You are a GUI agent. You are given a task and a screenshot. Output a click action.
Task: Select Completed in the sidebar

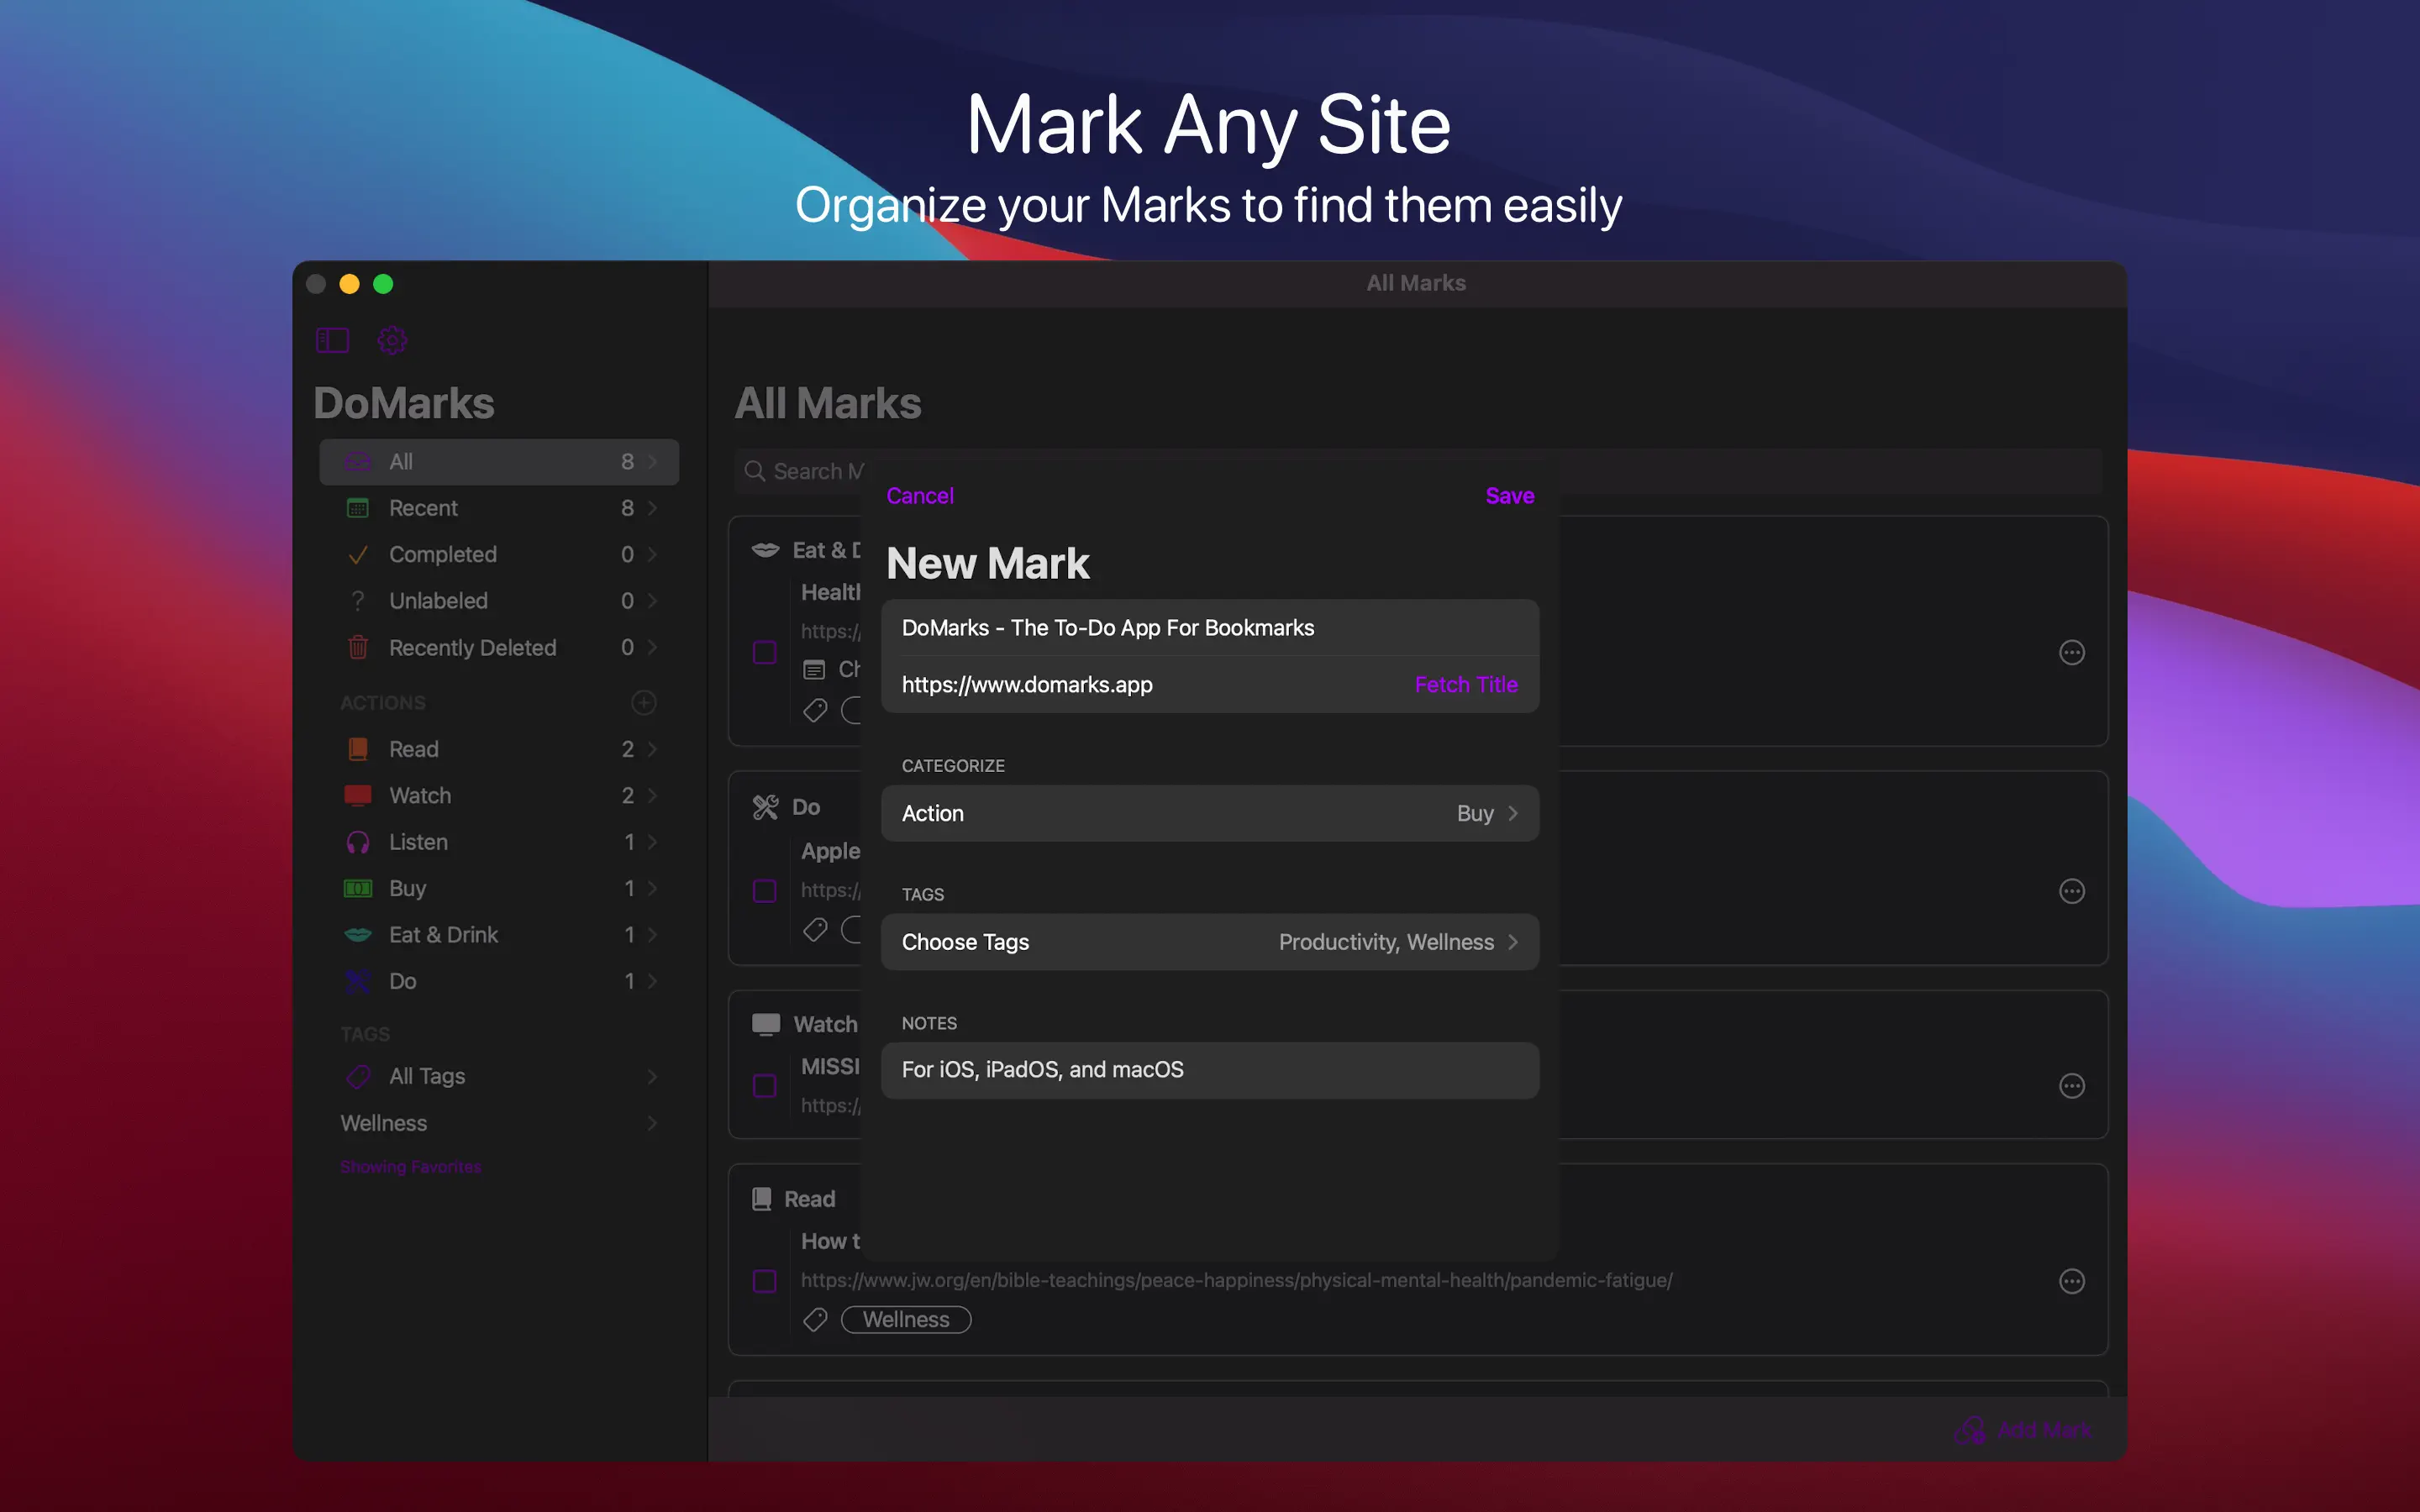(x=442, y=555)
